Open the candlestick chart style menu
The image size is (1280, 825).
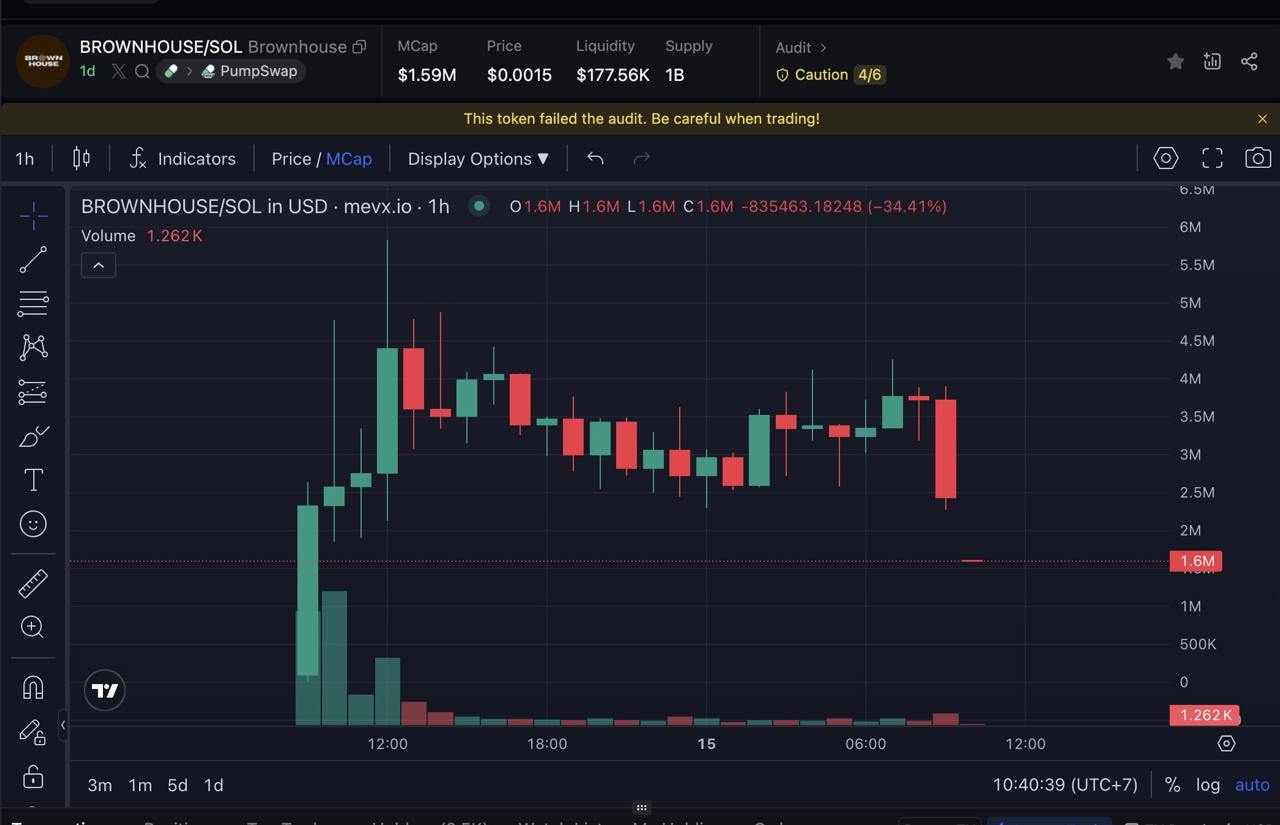click(81, 158)
